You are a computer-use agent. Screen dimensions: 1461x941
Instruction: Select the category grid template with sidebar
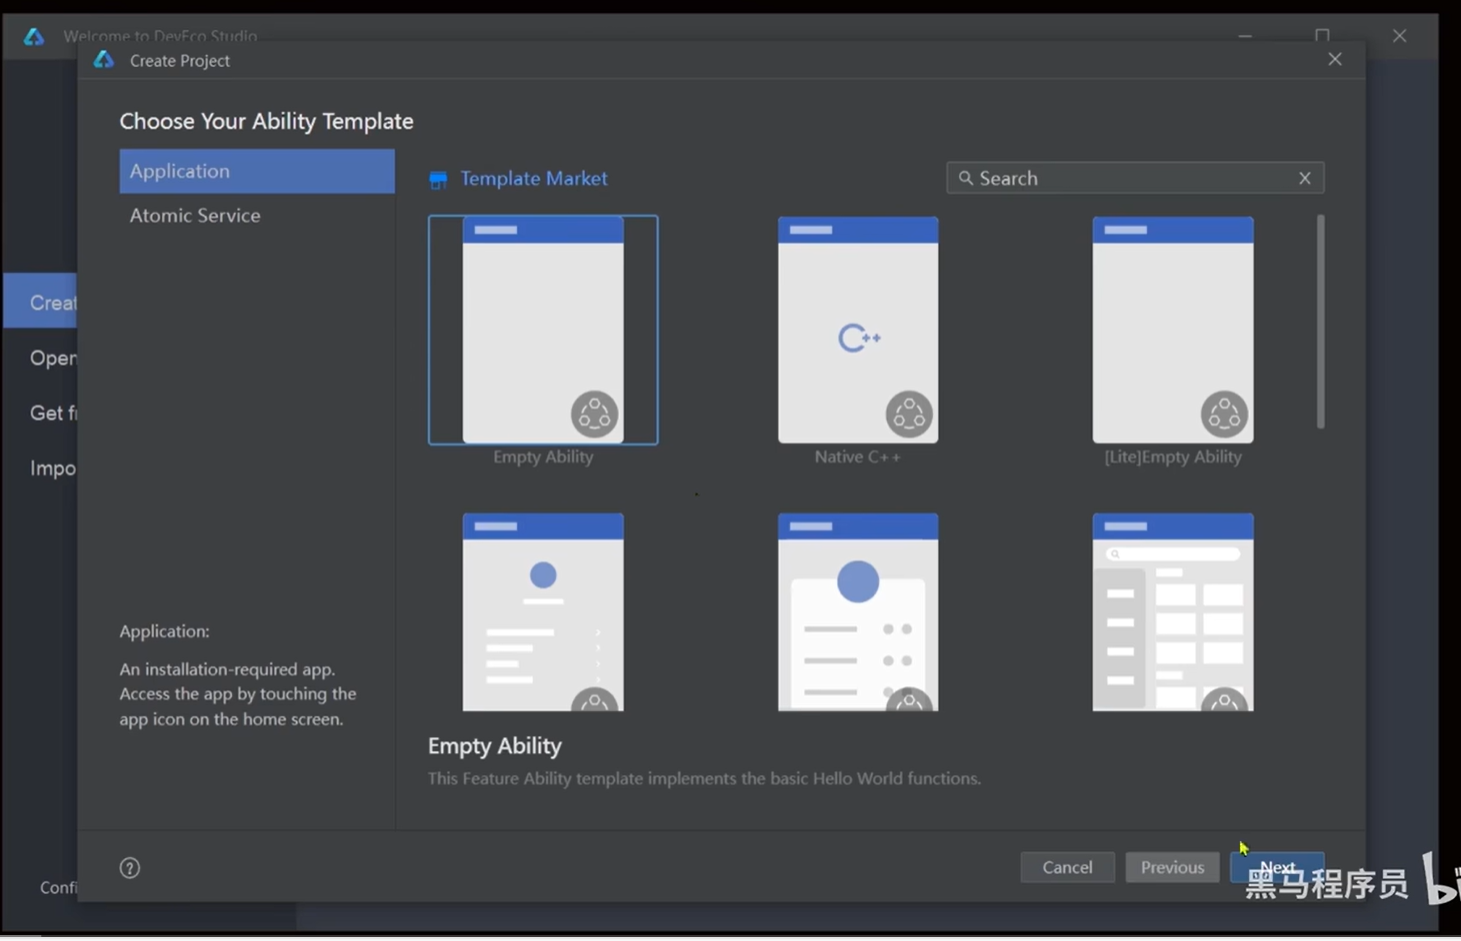(1172, 612)
